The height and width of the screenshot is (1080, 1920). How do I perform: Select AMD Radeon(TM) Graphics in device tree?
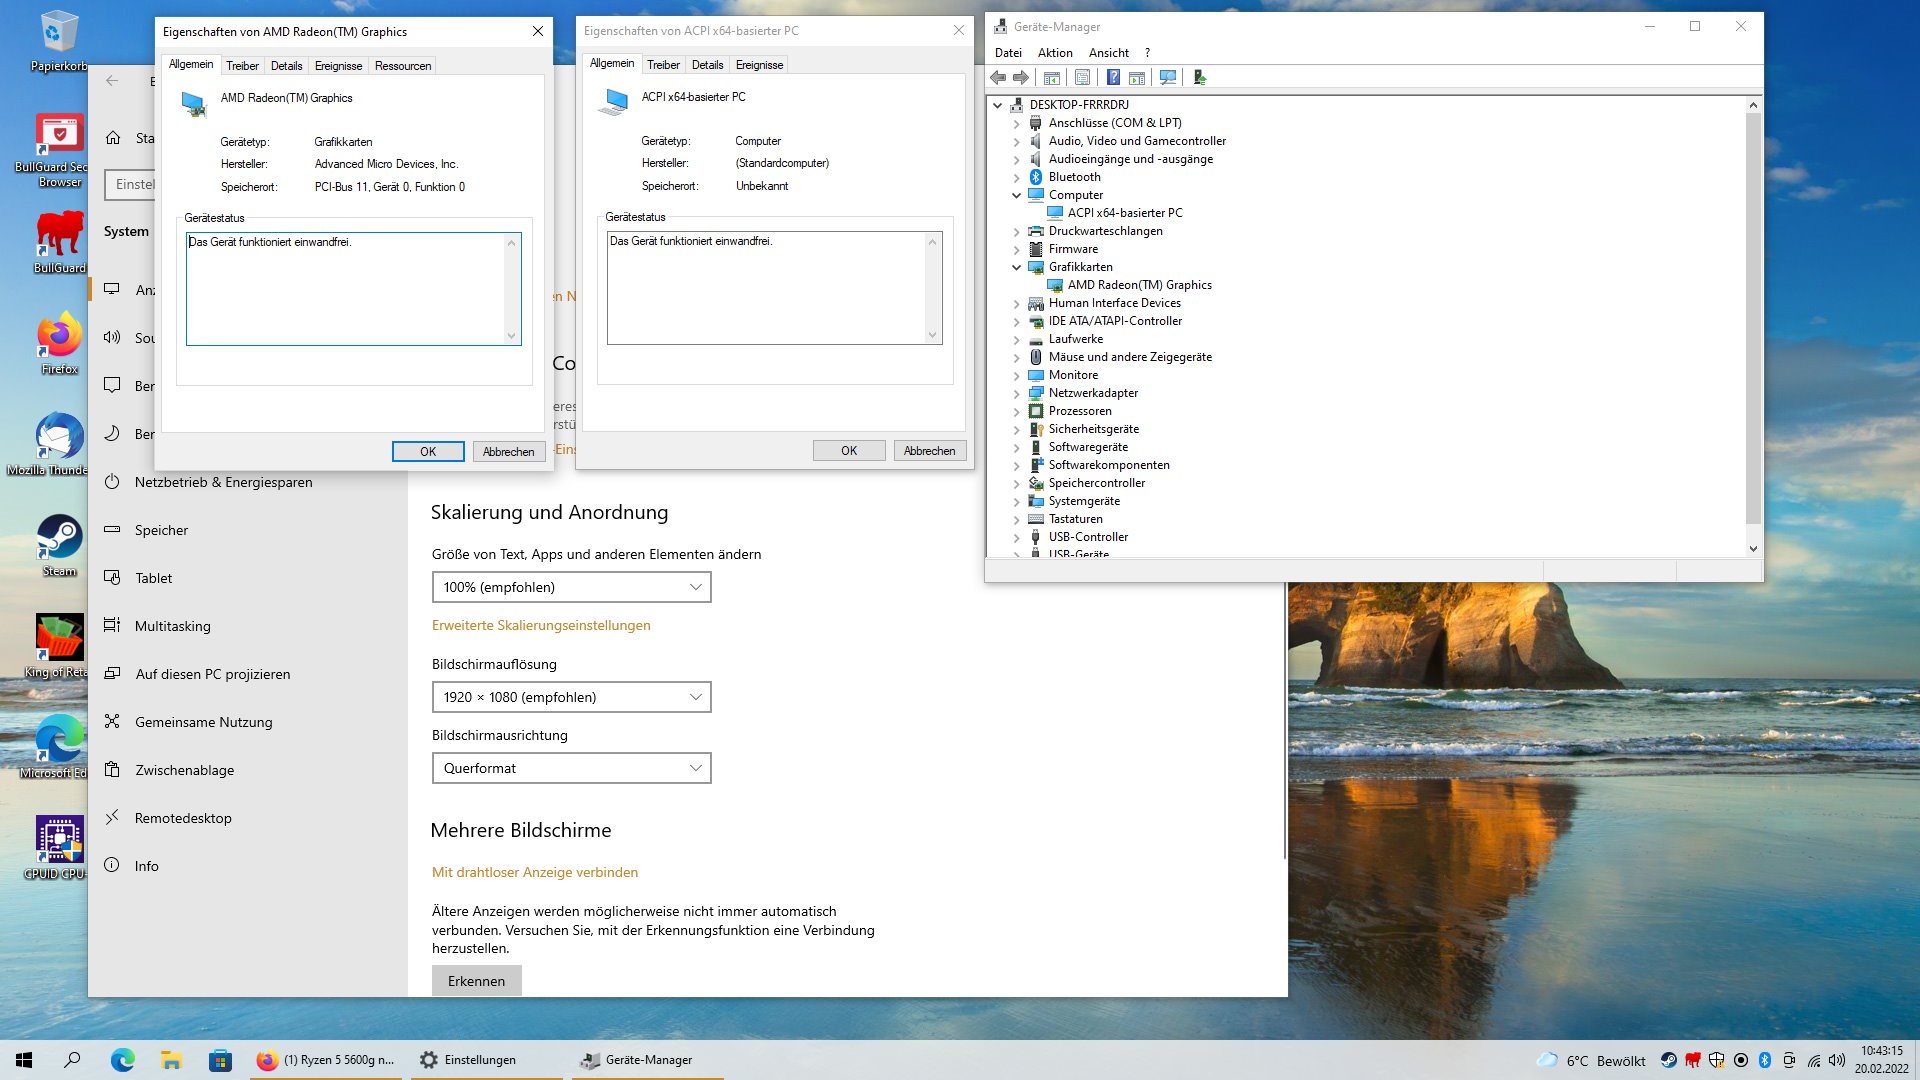click(x=1139, y=285)
